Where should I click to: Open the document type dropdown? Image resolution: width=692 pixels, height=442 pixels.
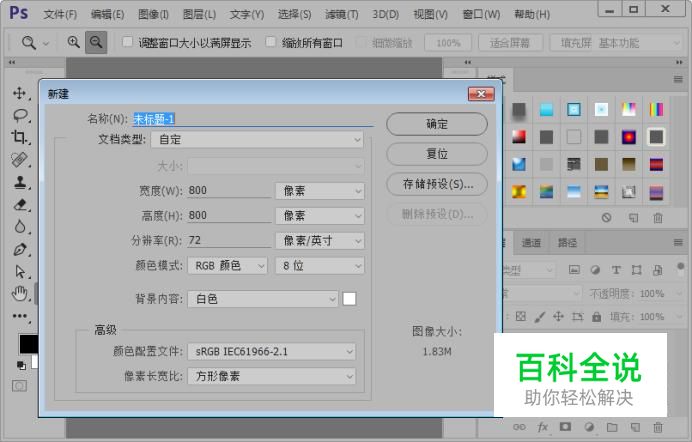pos(257,140)
